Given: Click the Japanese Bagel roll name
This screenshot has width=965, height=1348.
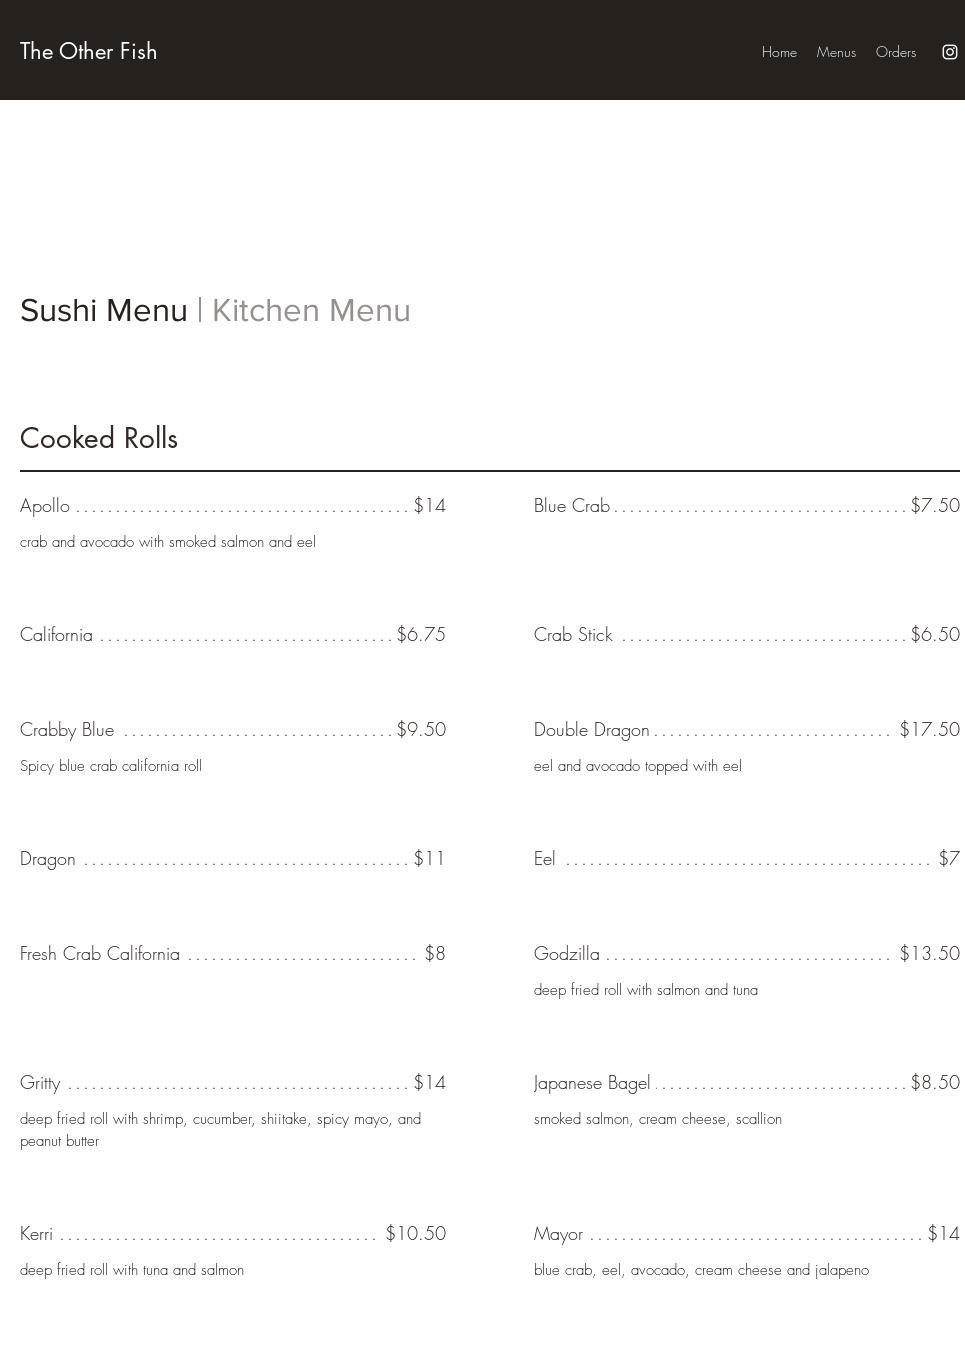Looking at the screenshot, I should coord(592,1083).
